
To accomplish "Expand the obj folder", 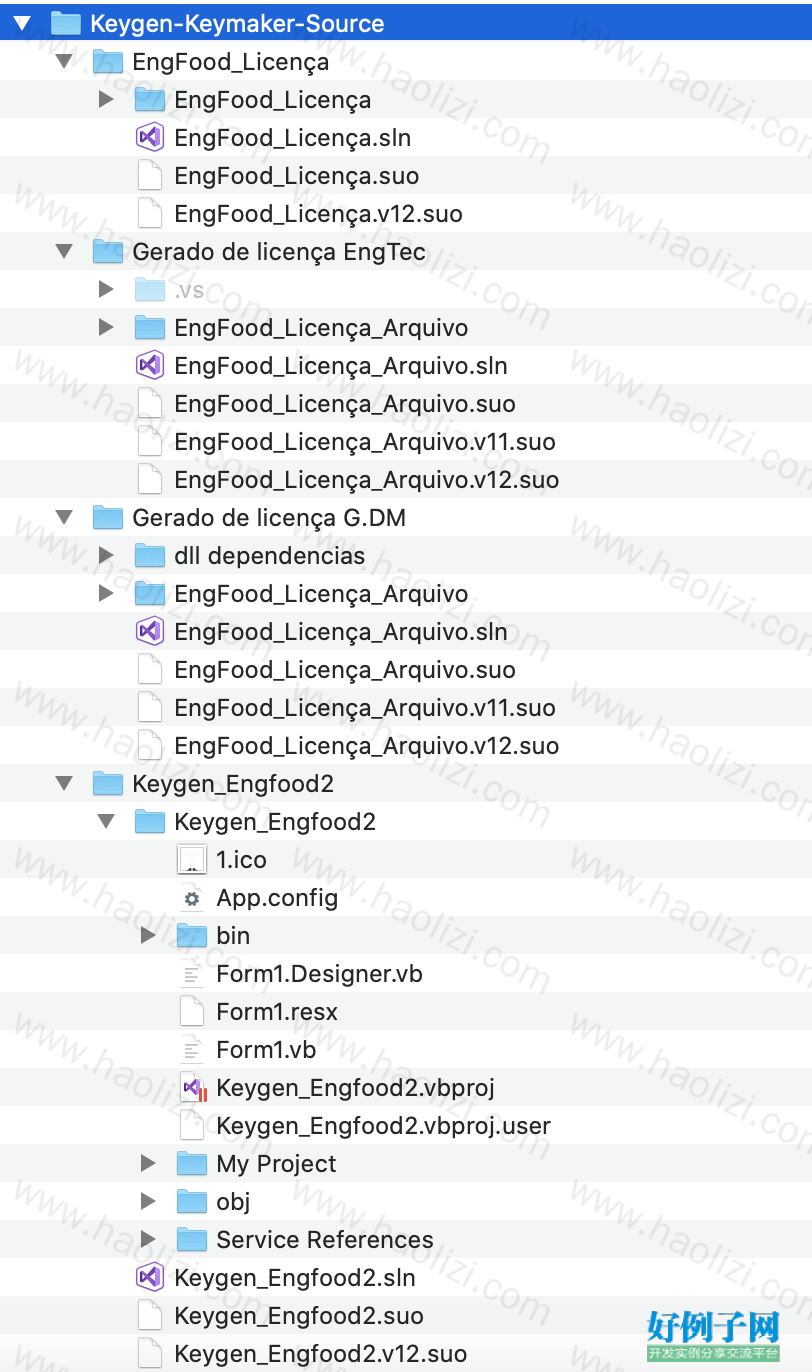I will coord(148,1201).
